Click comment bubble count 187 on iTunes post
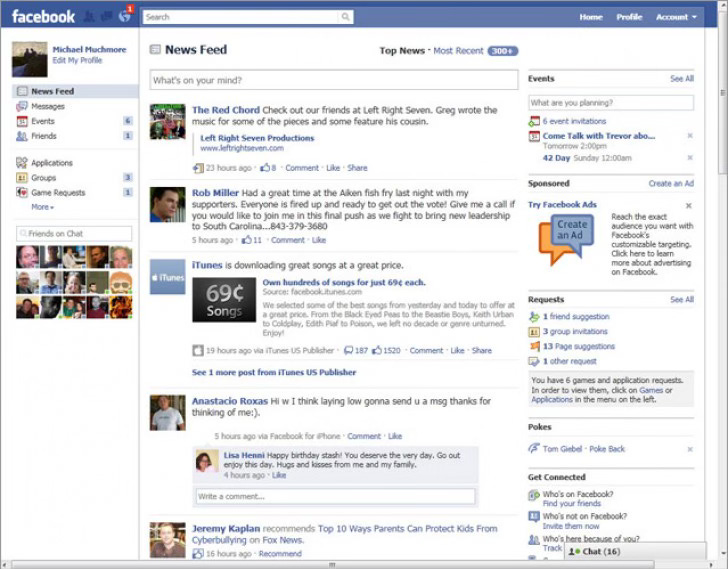This screenshot has width=728, height=569. (x=355, y=350)
